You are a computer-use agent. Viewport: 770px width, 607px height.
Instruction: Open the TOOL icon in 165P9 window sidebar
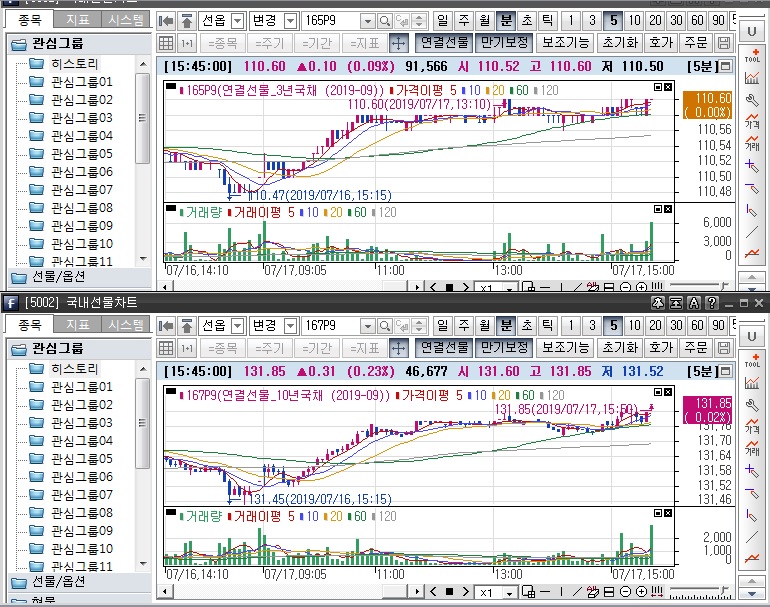[x=752, y=55]
